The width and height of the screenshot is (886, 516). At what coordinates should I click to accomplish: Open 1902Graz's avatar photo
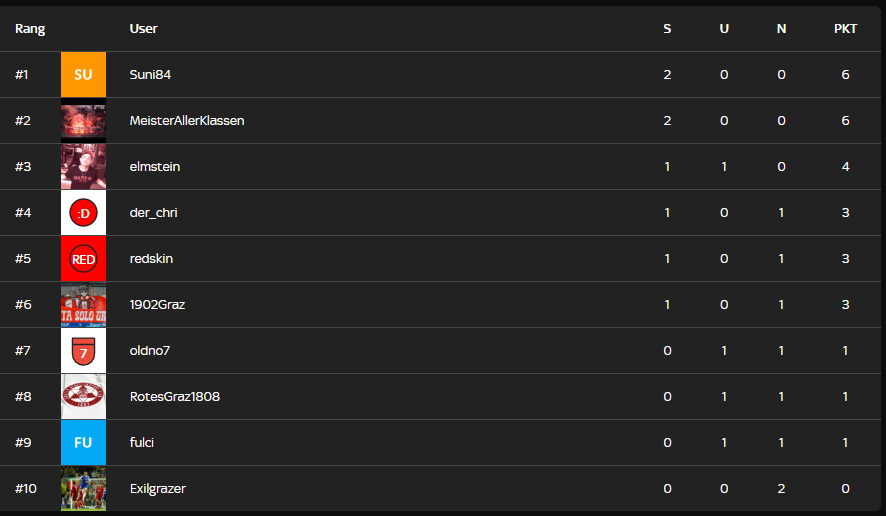83,305
